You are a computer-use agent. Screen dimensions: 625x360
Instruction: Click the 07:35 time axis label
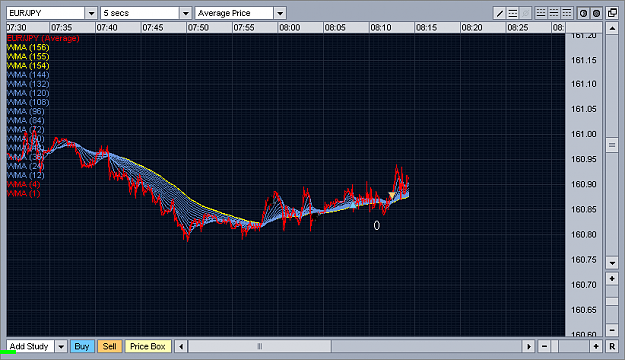coord(62,28)
